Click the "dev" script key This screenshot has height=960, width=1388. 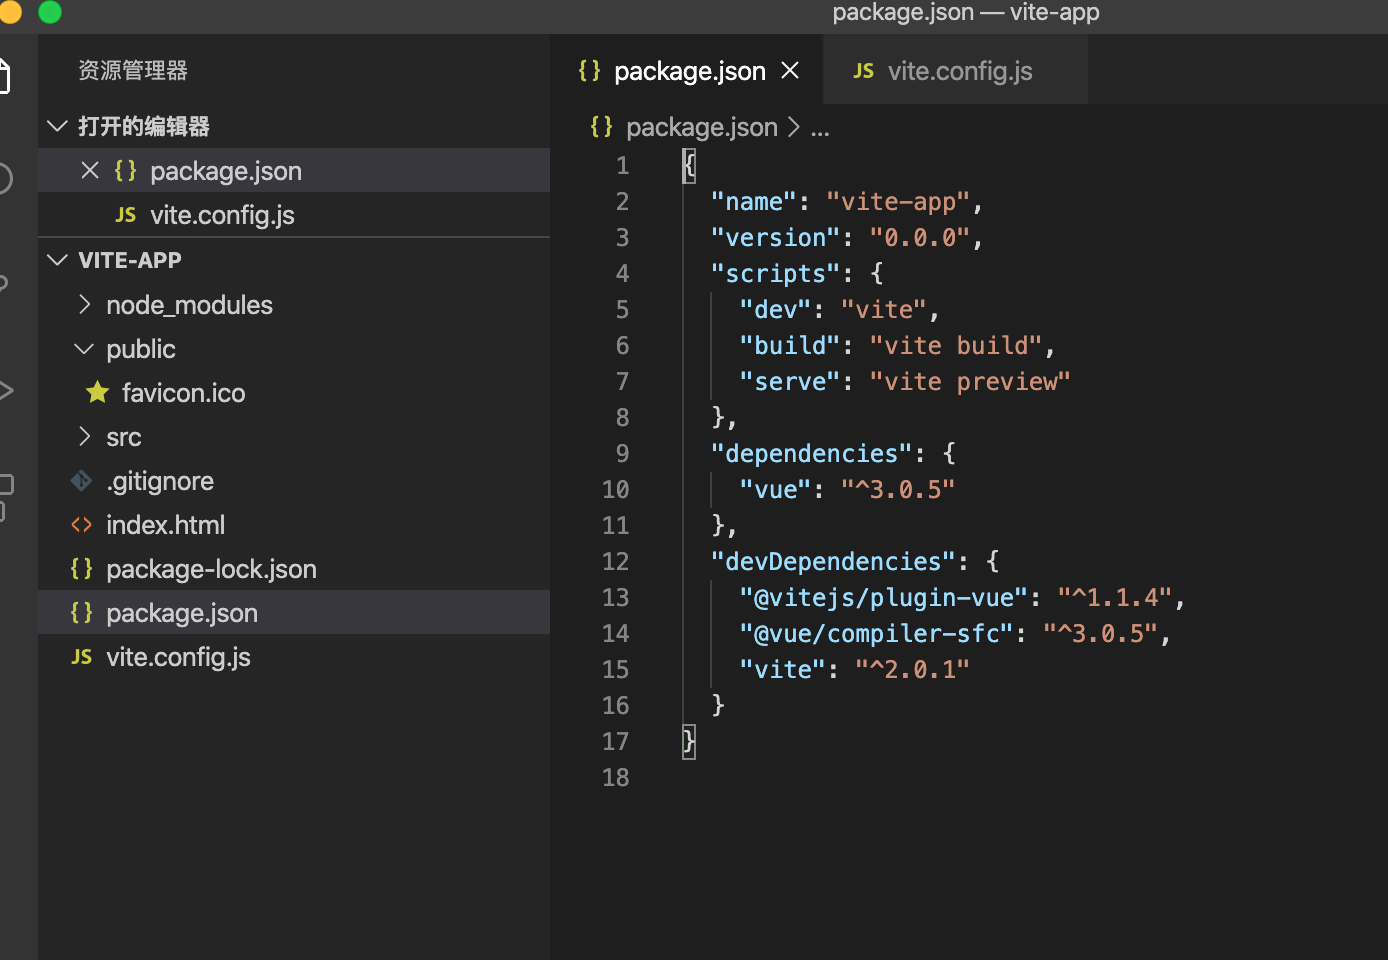click(775, 310)
